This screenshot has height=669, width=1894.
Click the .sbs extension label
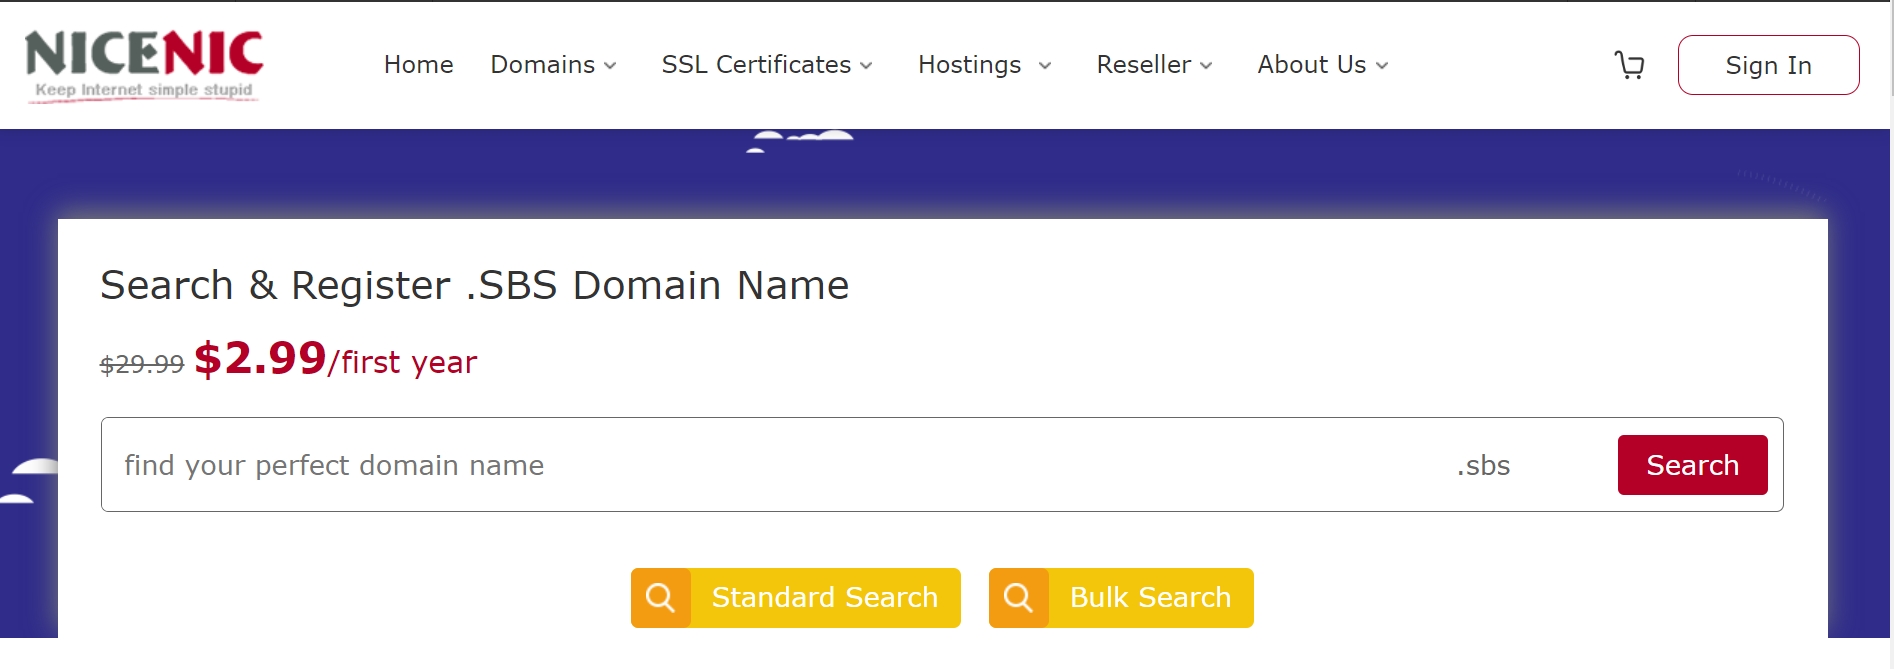coord(1483,466)
